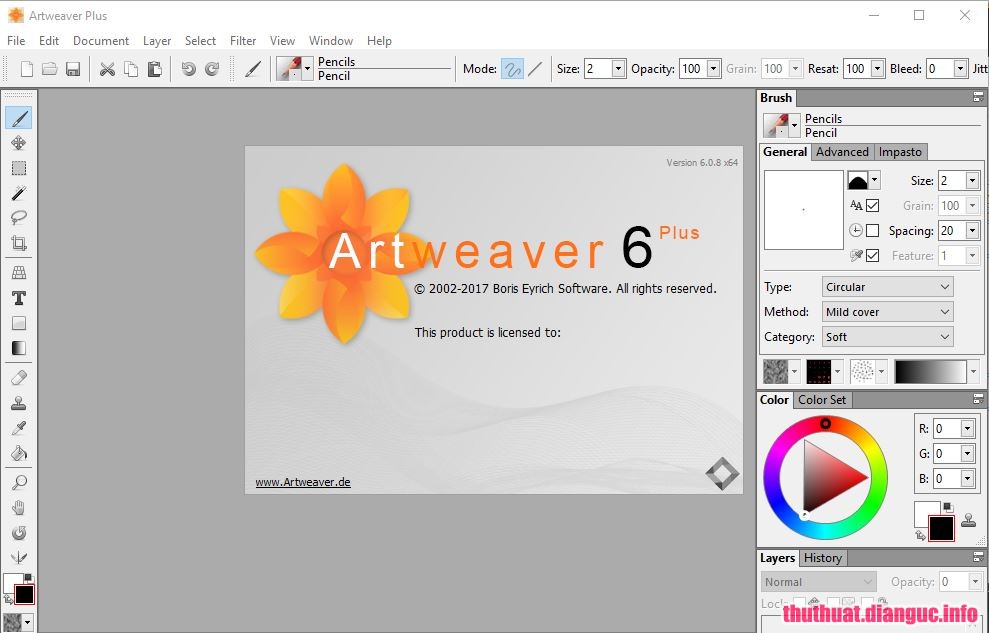This screenshot has width=989, height=633.
Task: Select the Rotate Canvas tool
Action: point(19,533)
